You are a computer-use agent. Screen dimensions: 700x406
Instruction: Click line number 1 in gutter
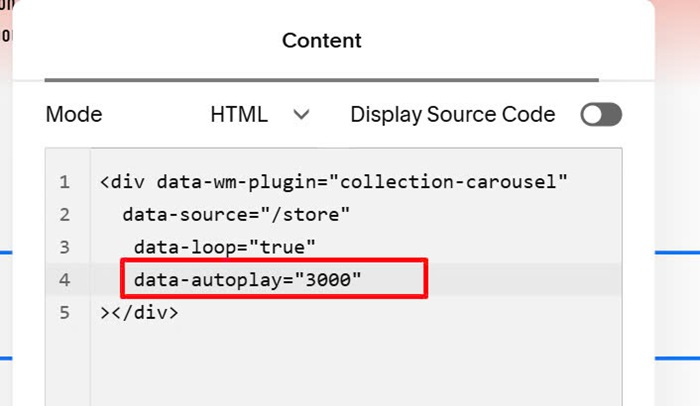[65, 182]
